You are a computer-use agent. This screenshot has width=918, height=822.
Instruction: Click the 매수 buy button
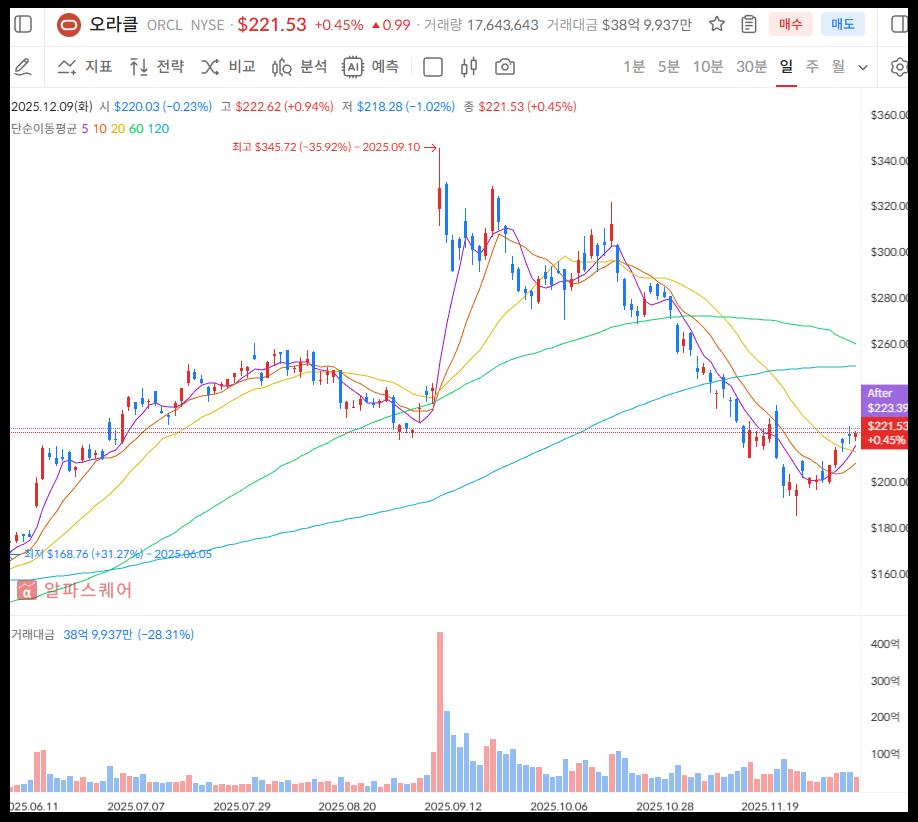coord(790,24)
